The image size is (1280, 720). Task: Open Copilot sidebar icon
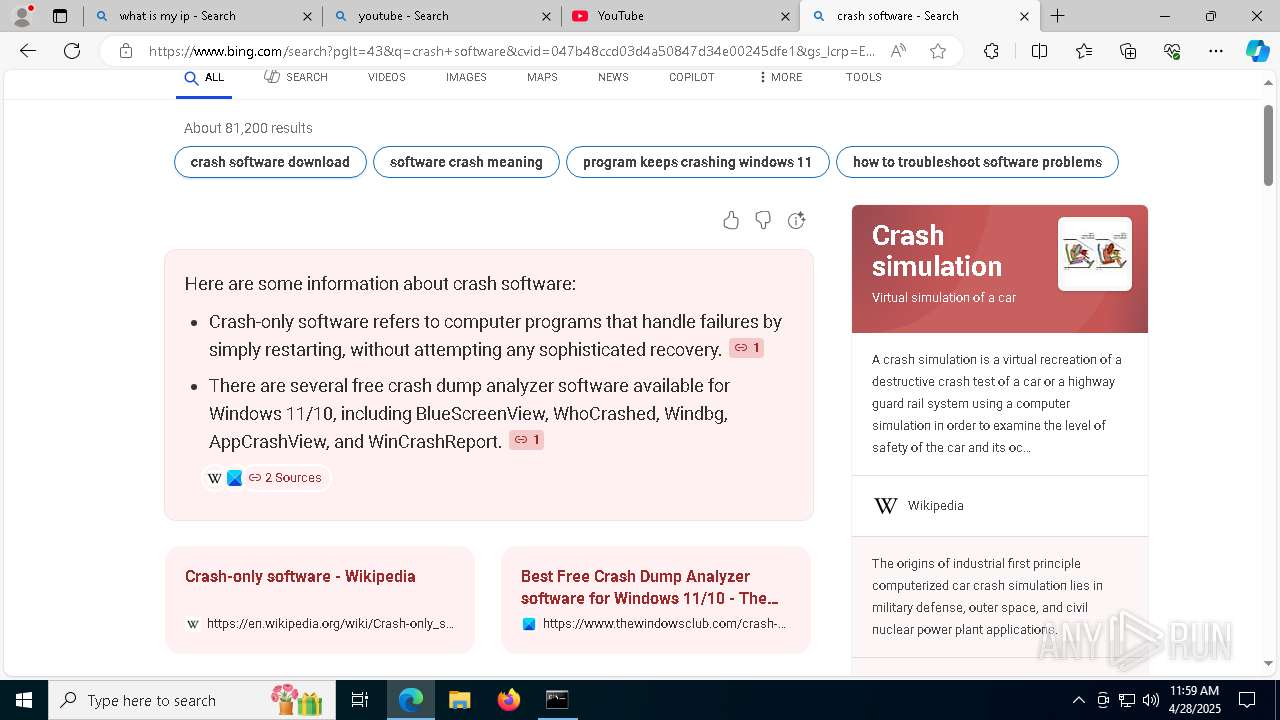[1257, 51]
